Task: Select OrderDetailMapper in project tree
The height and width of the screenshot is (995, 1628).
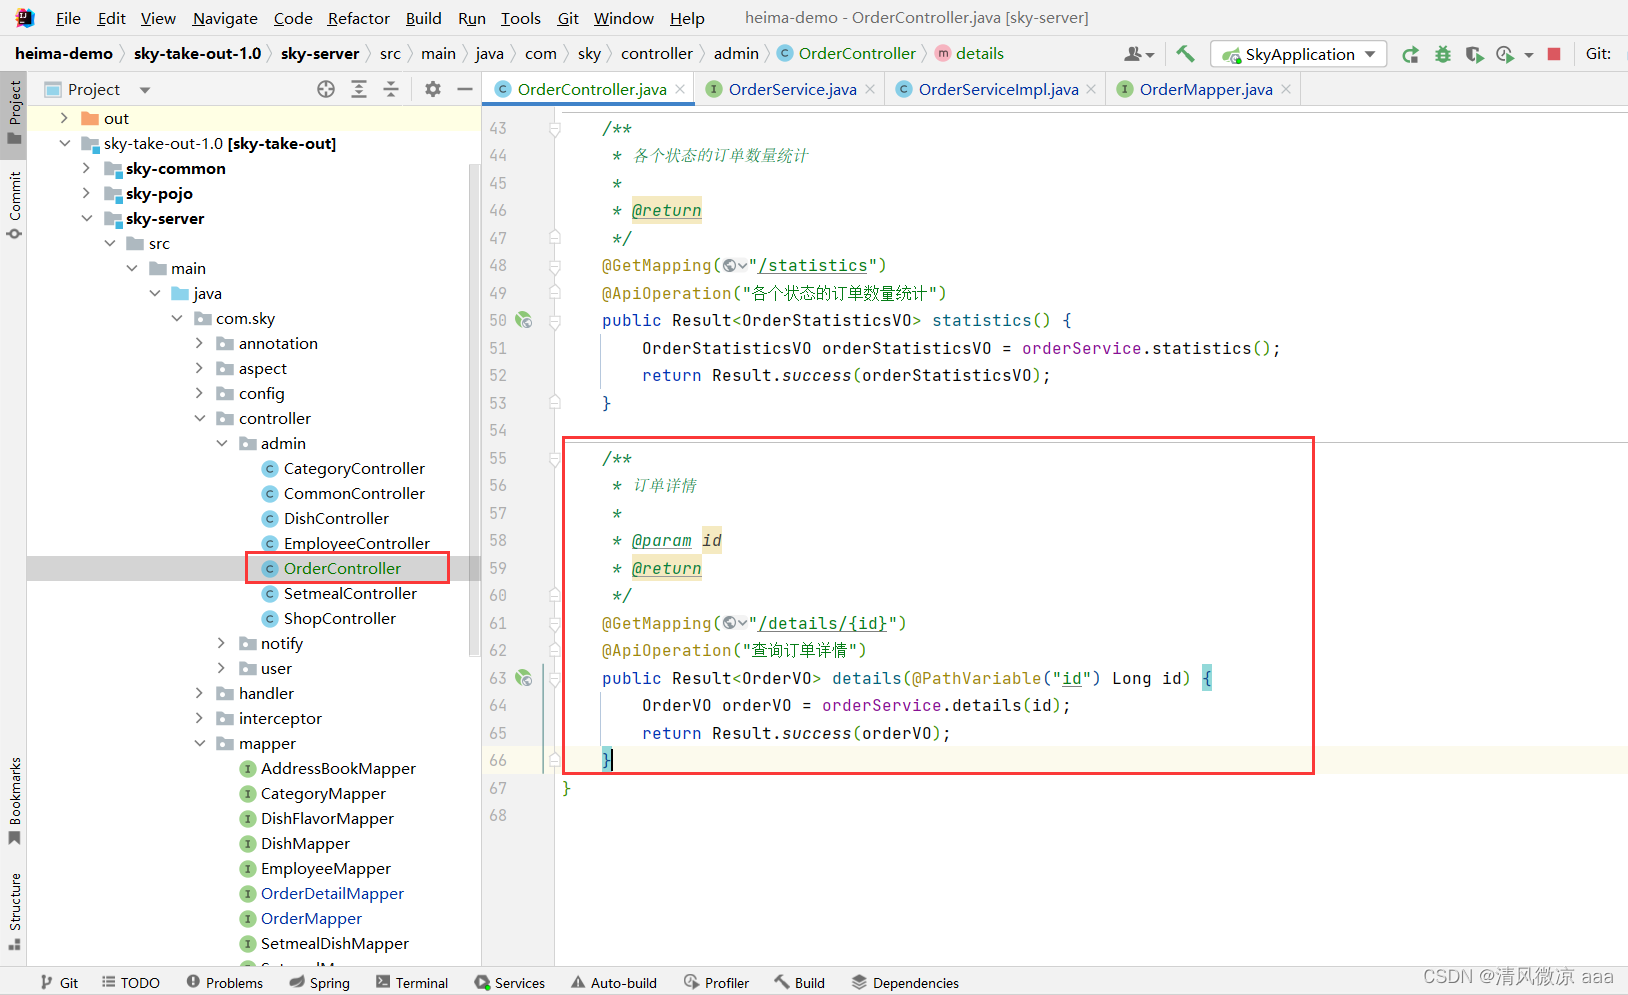Action: coord(332,893)
